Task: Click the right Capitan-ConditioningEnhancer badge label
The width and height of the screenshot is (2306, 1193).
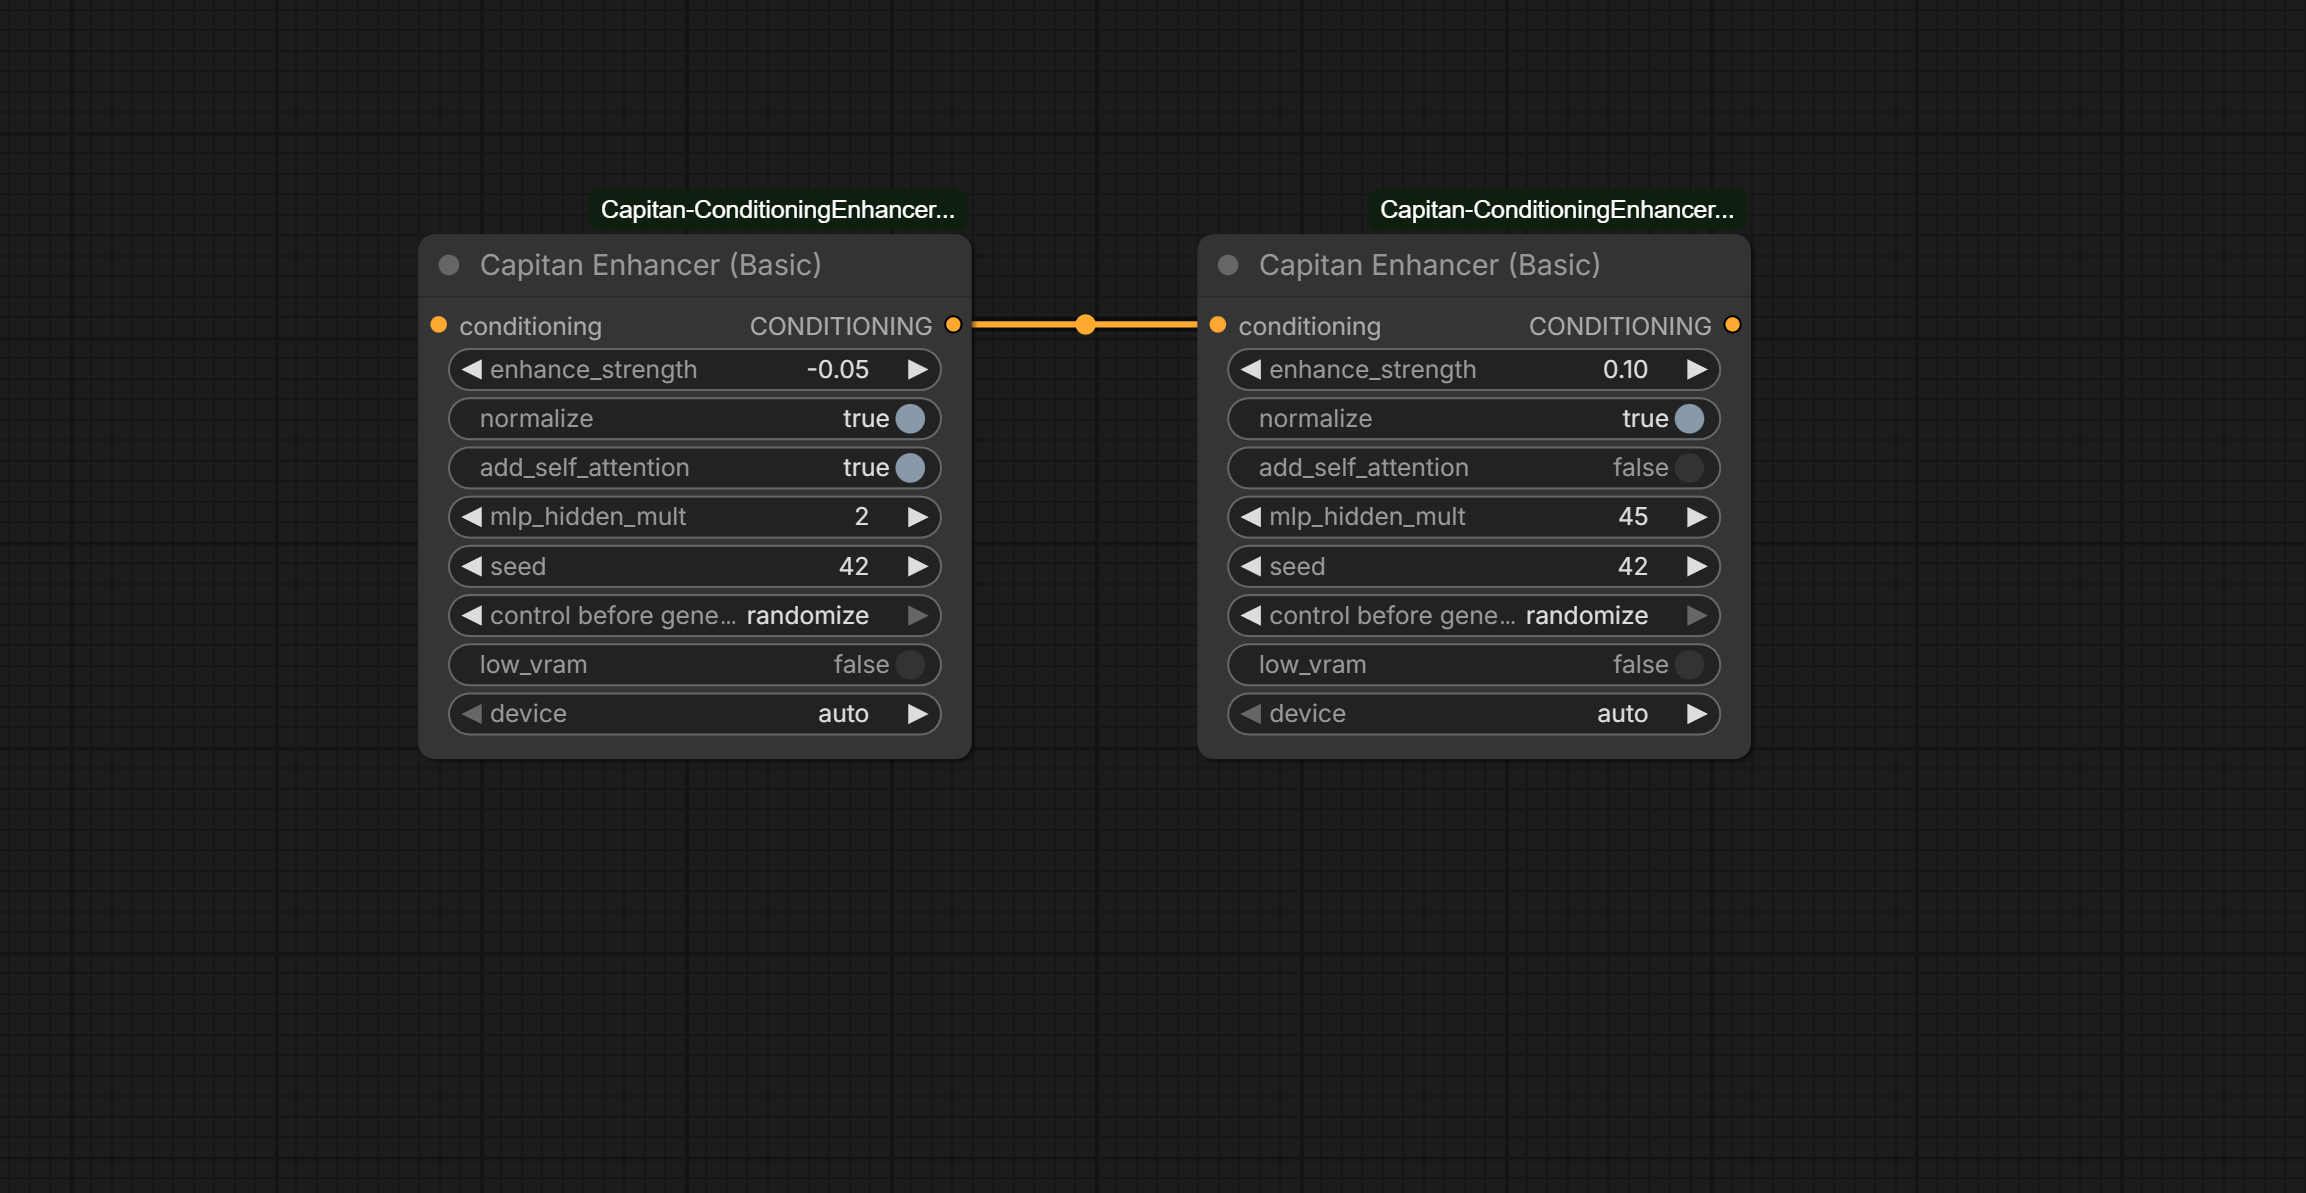Action: click(1556, 210)
